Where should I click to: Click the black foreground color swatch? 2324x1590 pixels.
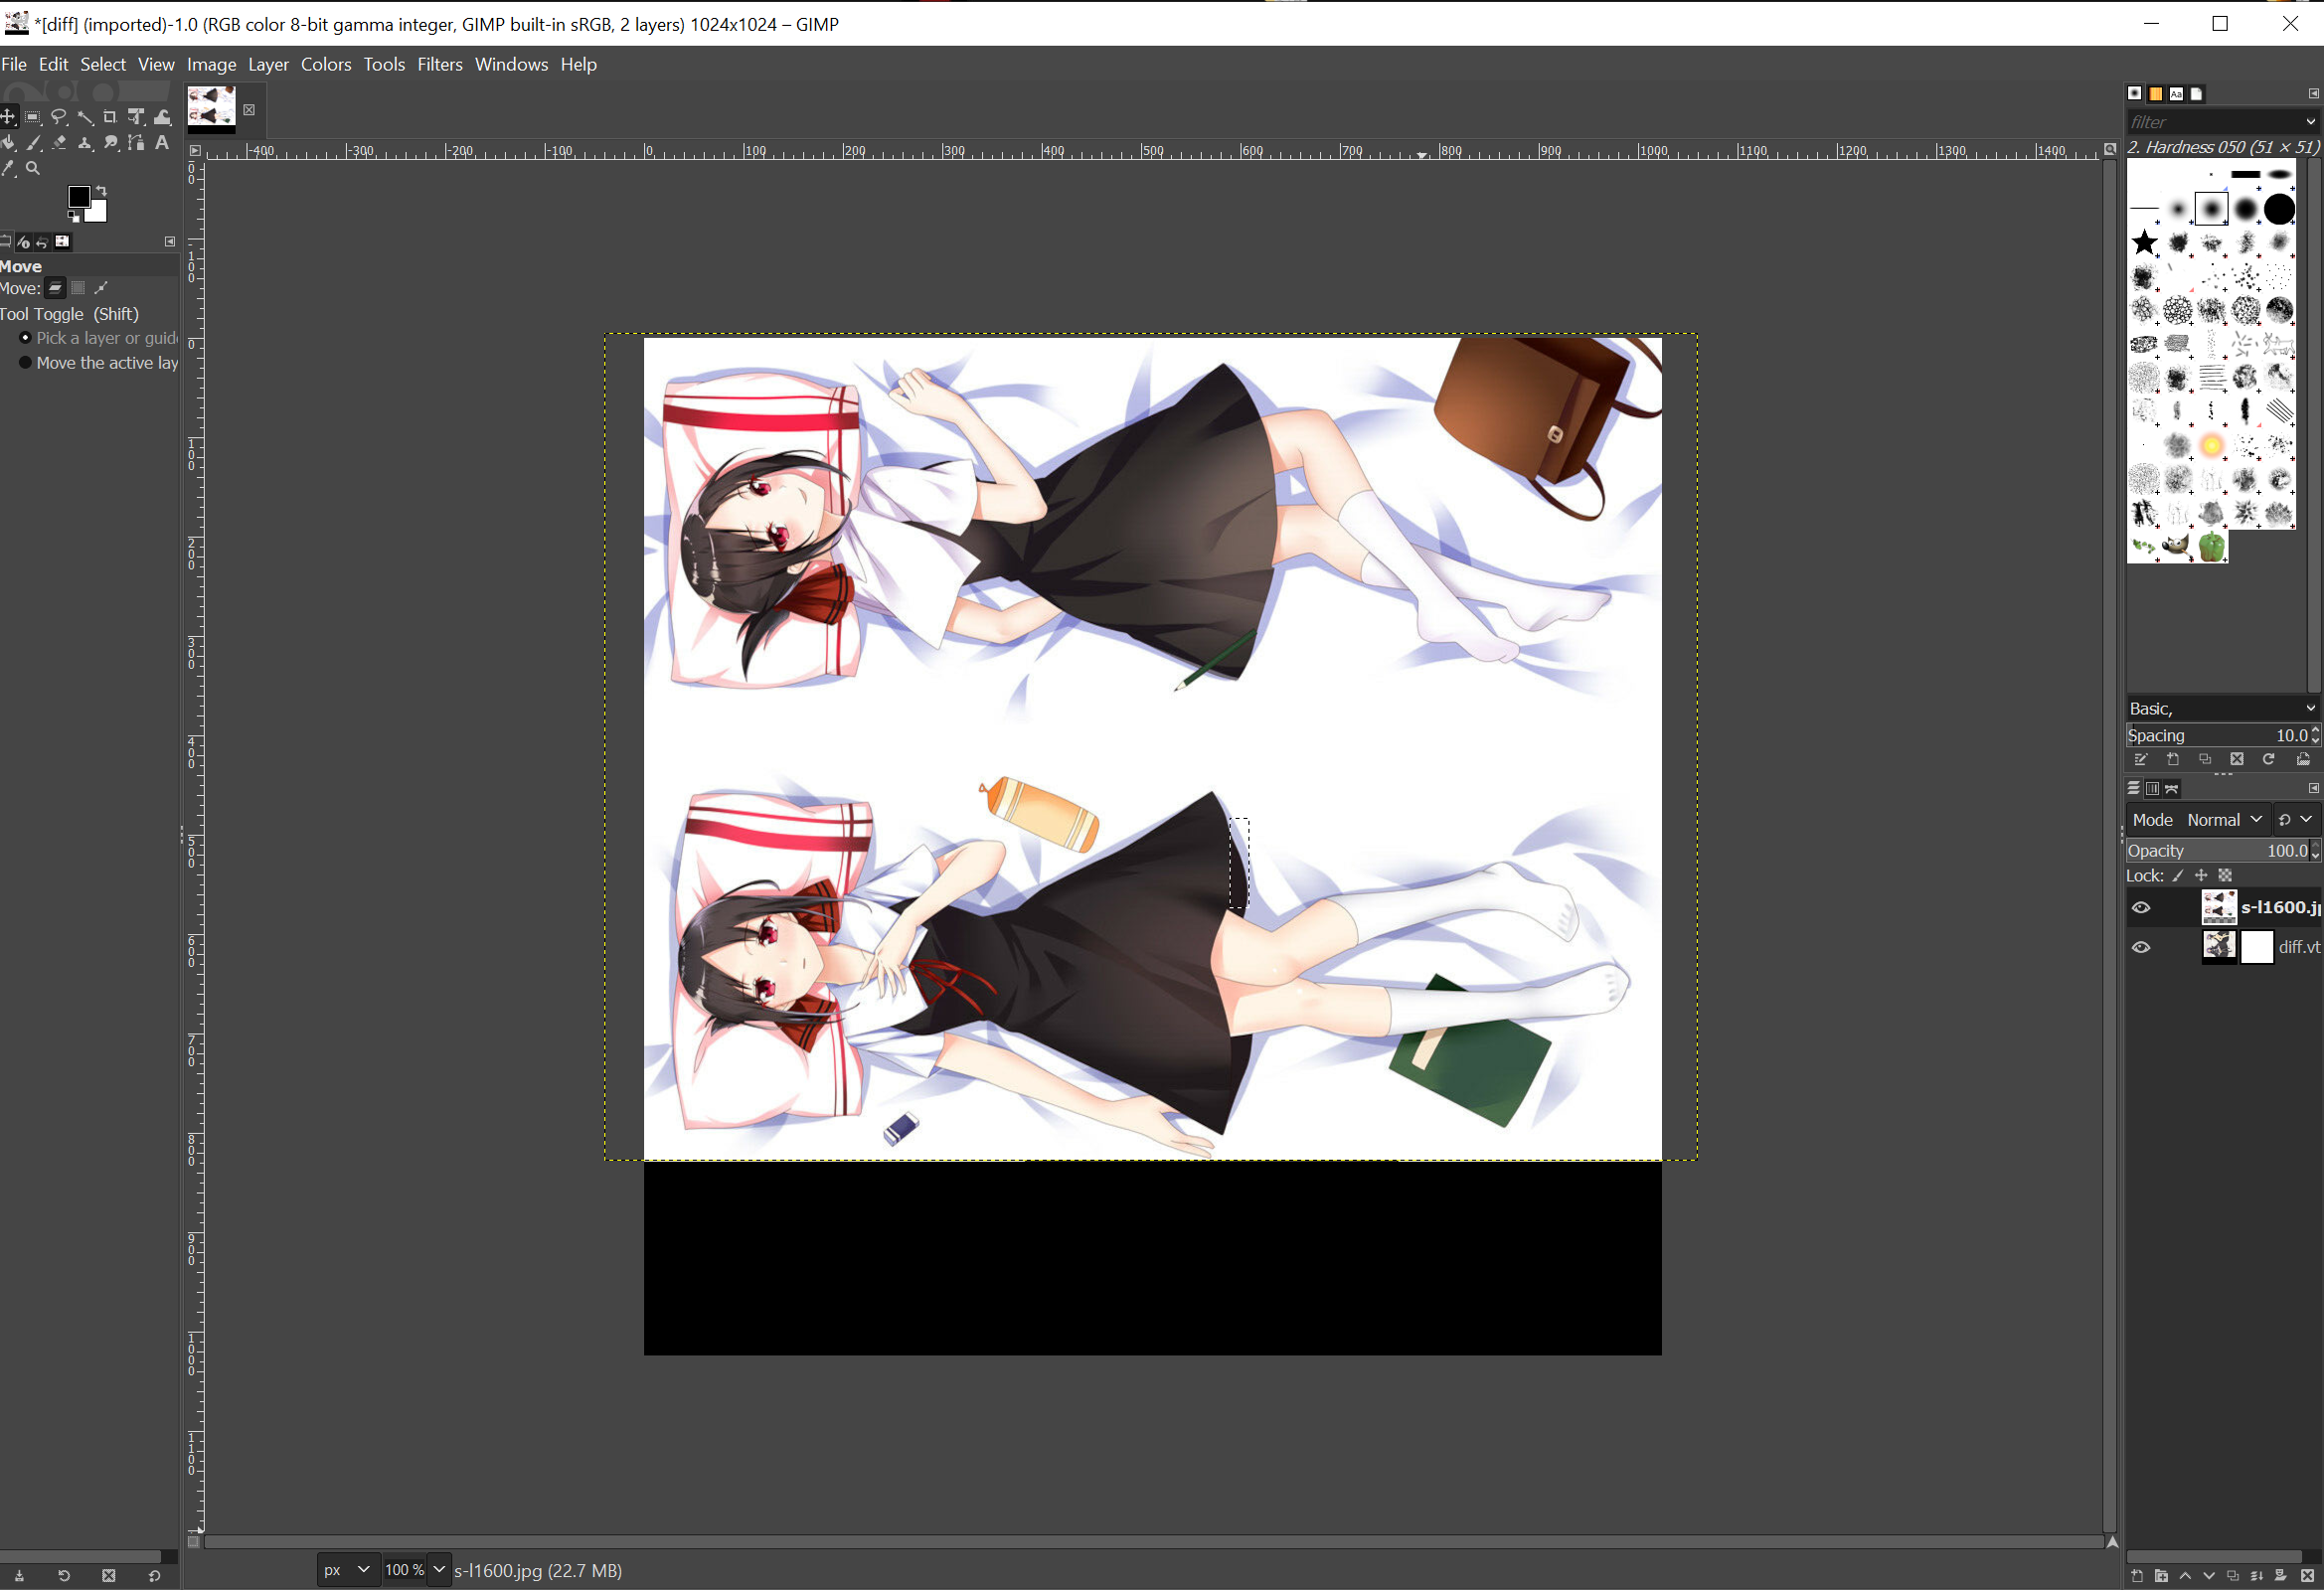click(78, 196)
